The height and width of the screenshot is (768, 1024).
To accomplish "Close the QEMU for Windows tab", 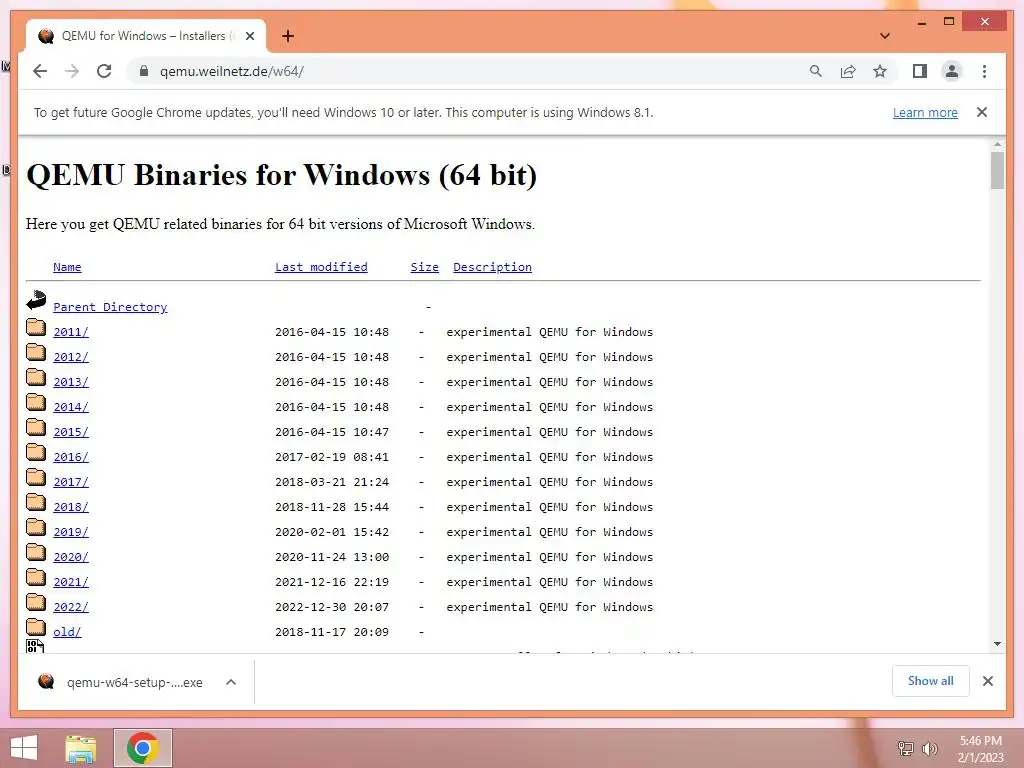I will (249, 36).
